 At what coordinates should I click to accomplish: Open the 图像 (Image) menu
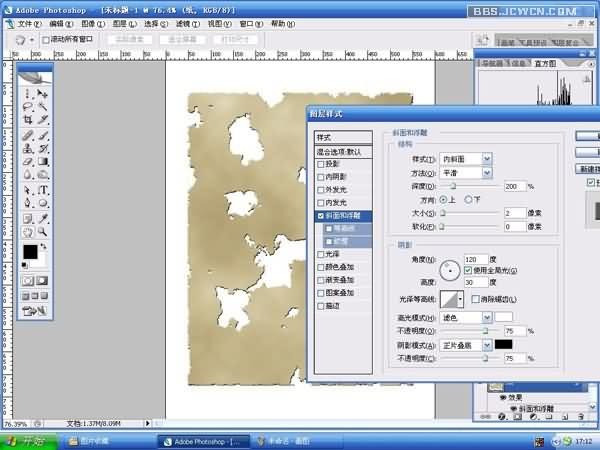pos(93,24)
